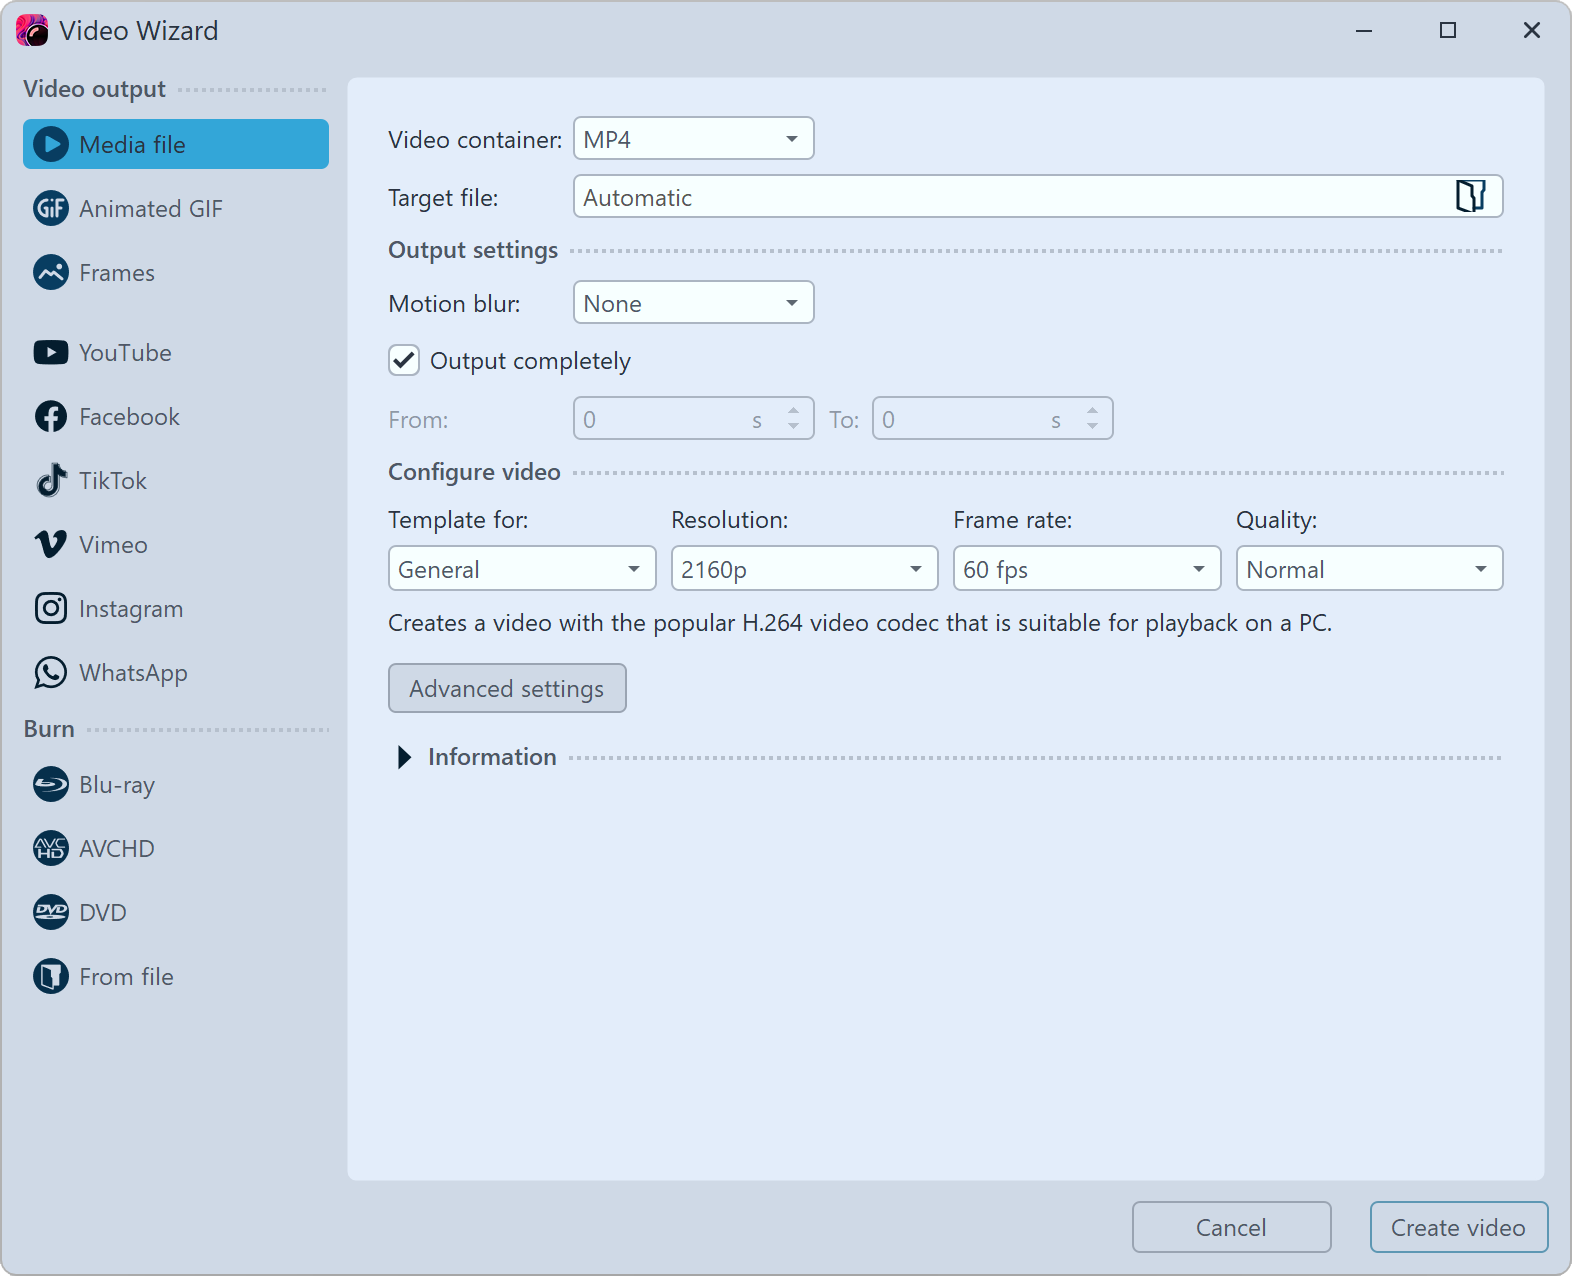Click the AVCHD label in sidebar

click(x=117, y=849)
